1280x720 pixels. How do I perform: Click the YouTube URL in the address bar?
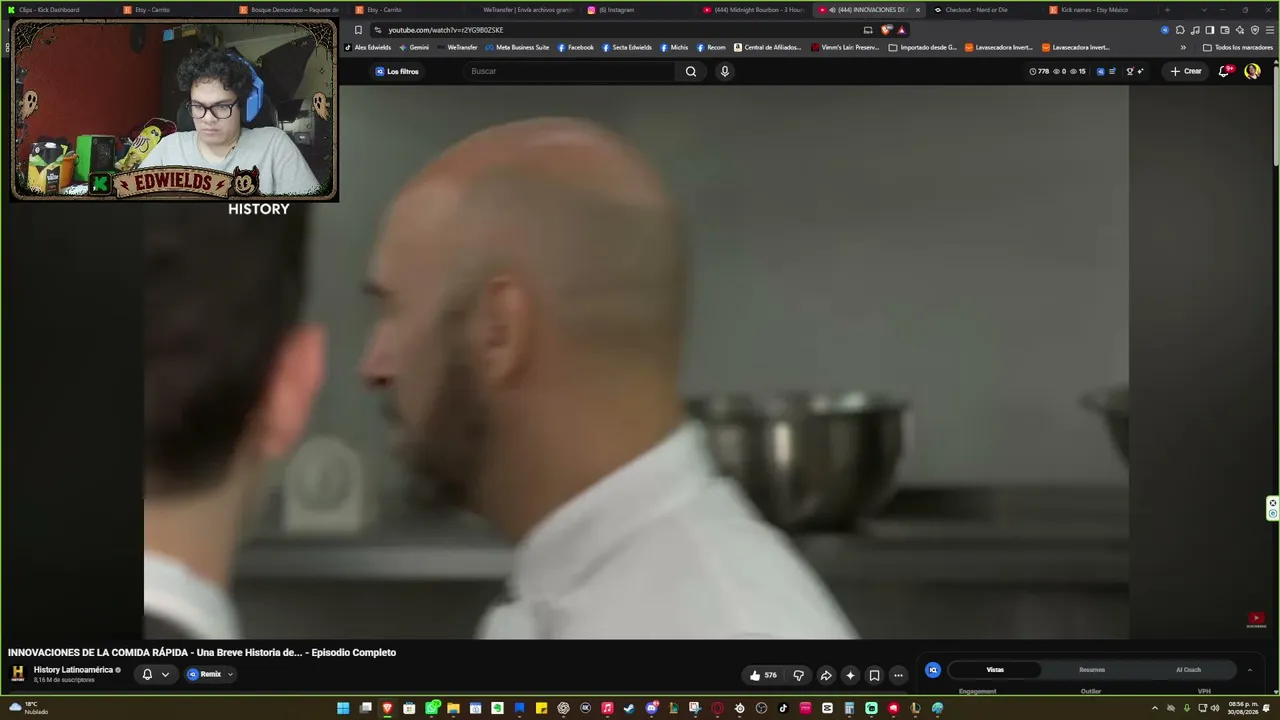coord(446,30)
